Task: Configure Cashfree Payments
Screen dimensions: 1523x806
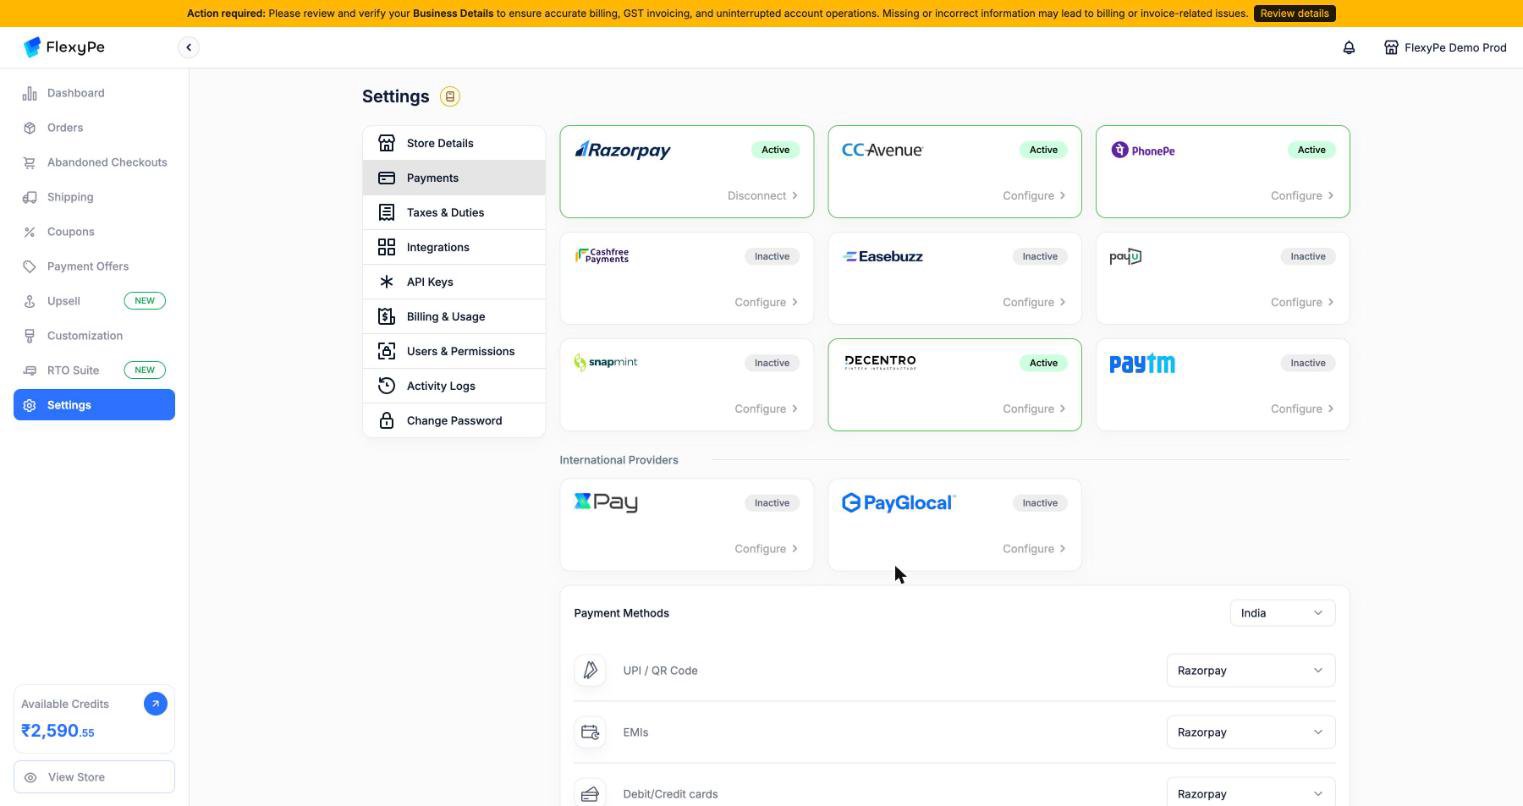Action: coord(766,302)
